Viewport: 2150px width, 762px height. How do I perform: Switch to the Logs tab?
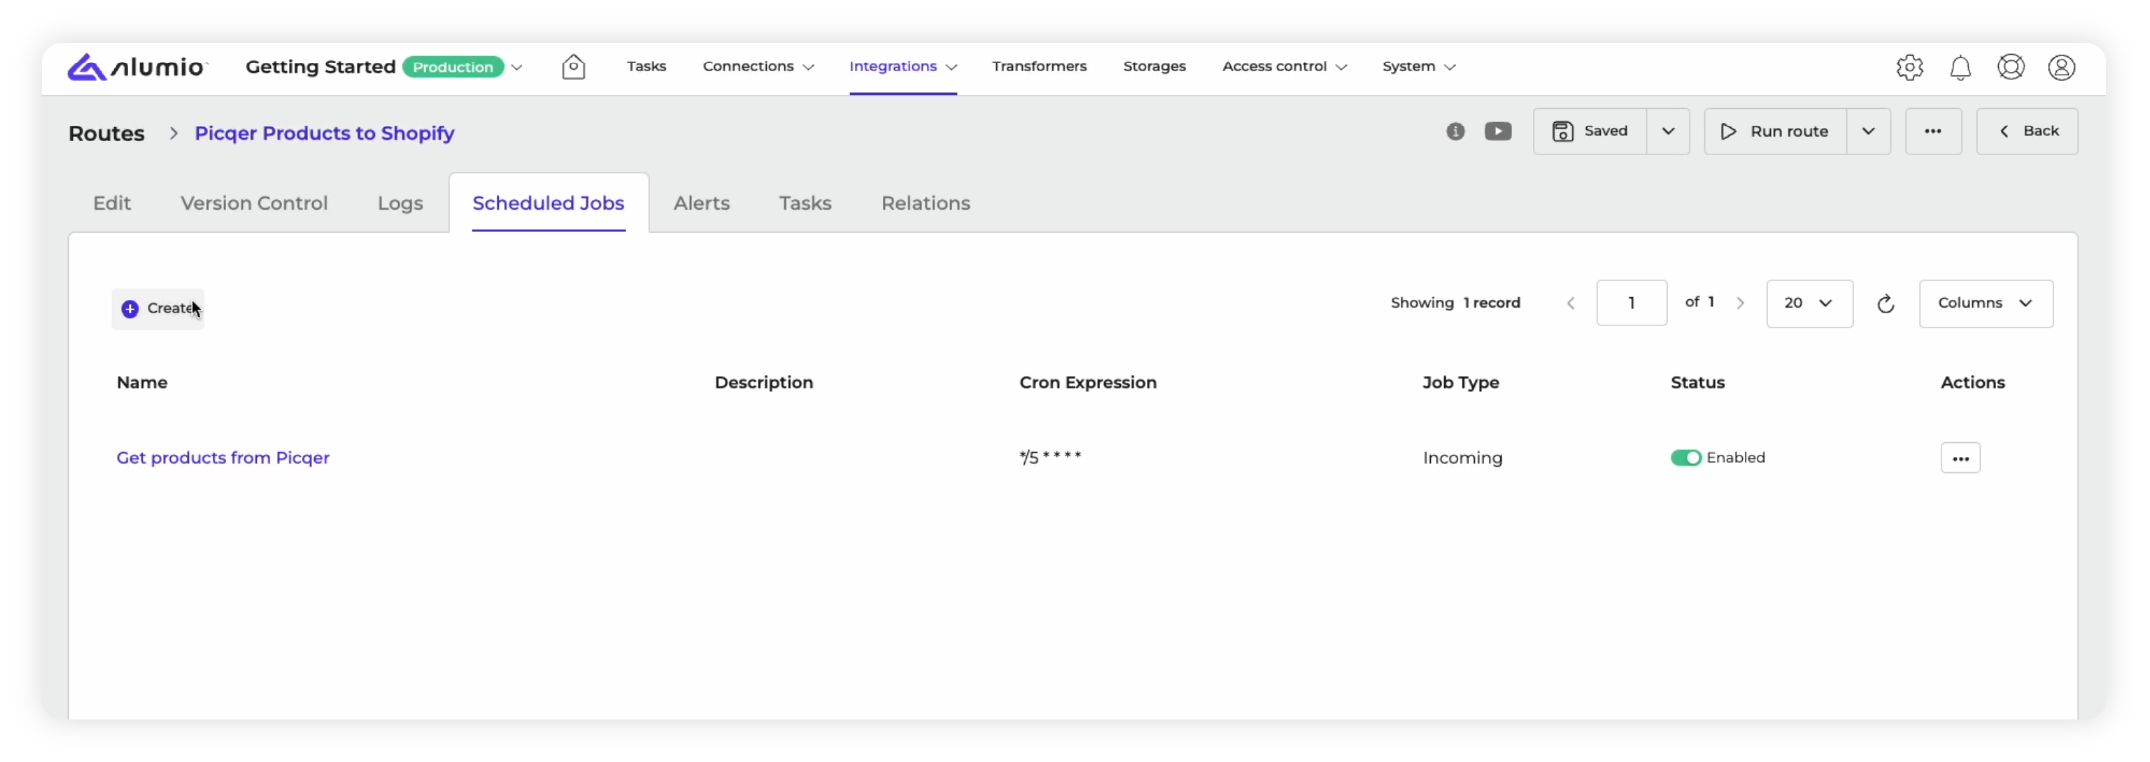pyautogui.click(x=400, y=203)
